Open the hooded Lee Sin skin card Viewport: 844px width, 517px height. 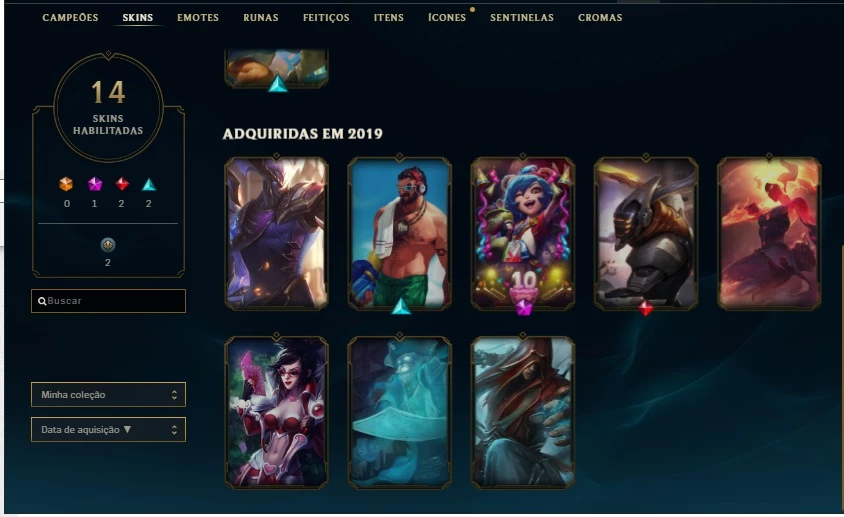coord(523,413)
